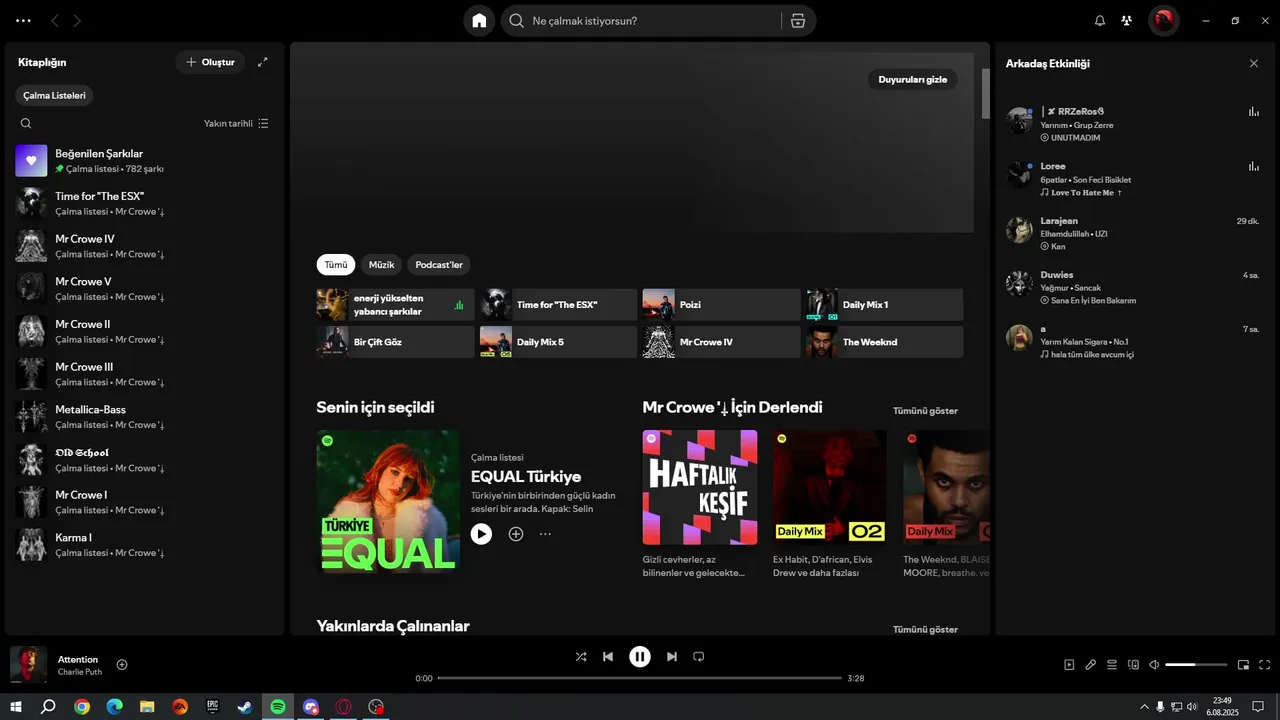Search within Kitaplığın library
This screenshot has height=720, width=1280.
pos(26,124)
